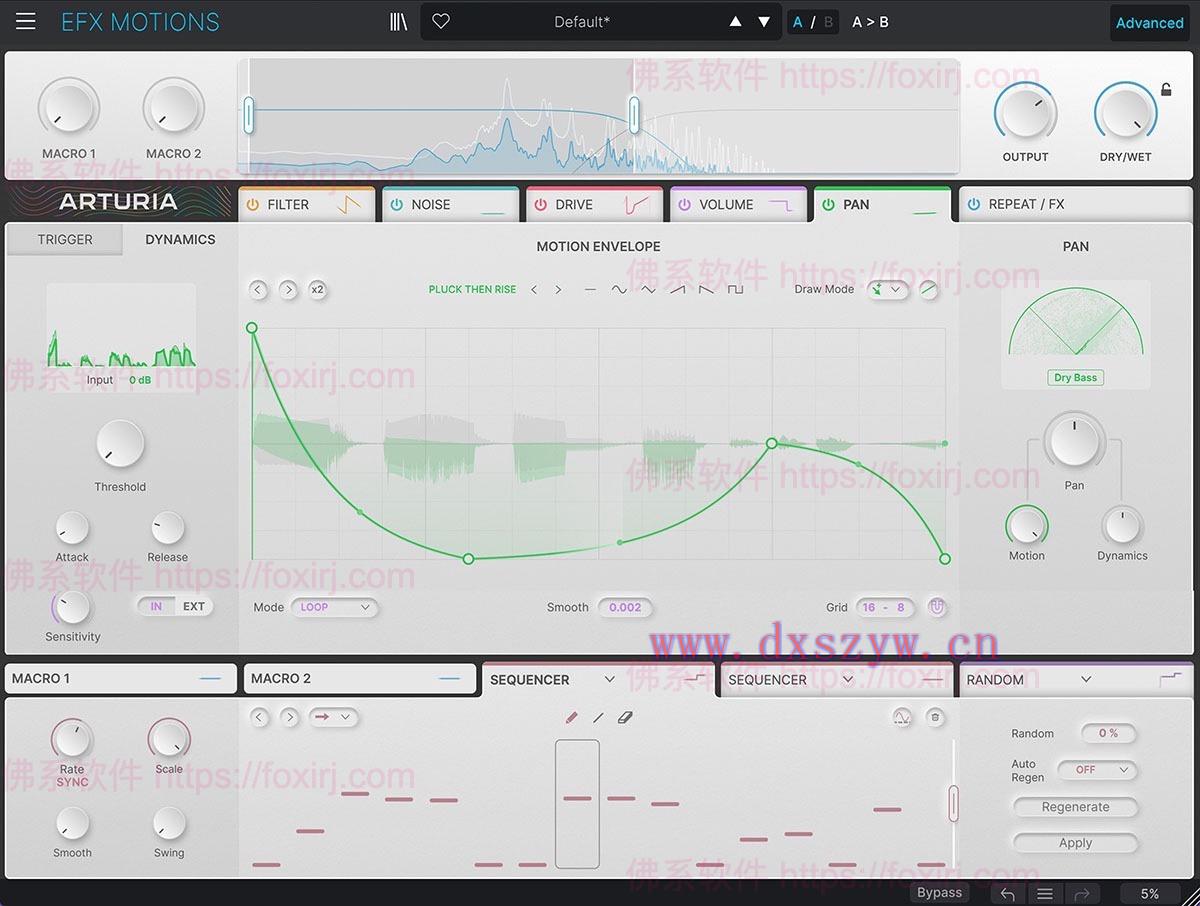Viewport: 1200px width, 906px height.
Task: Click the Apply button
Action: tap(1076, 843)
